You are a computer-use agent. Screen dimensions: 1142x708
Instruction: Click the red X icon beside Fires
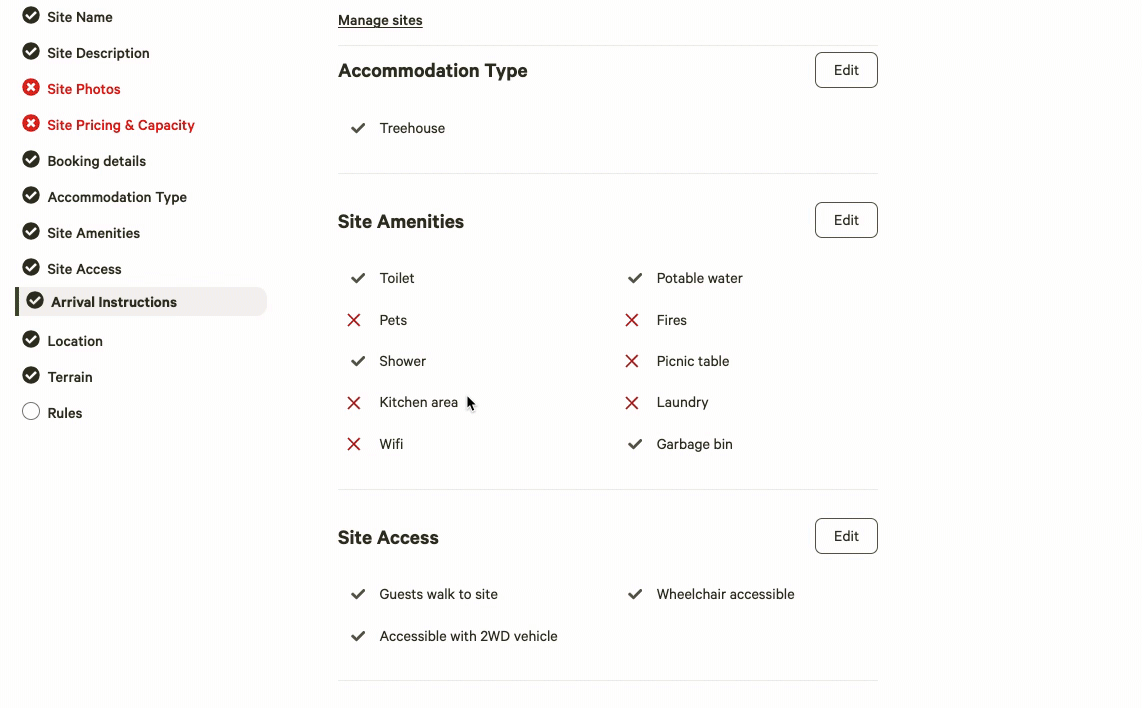coord(631,320)
